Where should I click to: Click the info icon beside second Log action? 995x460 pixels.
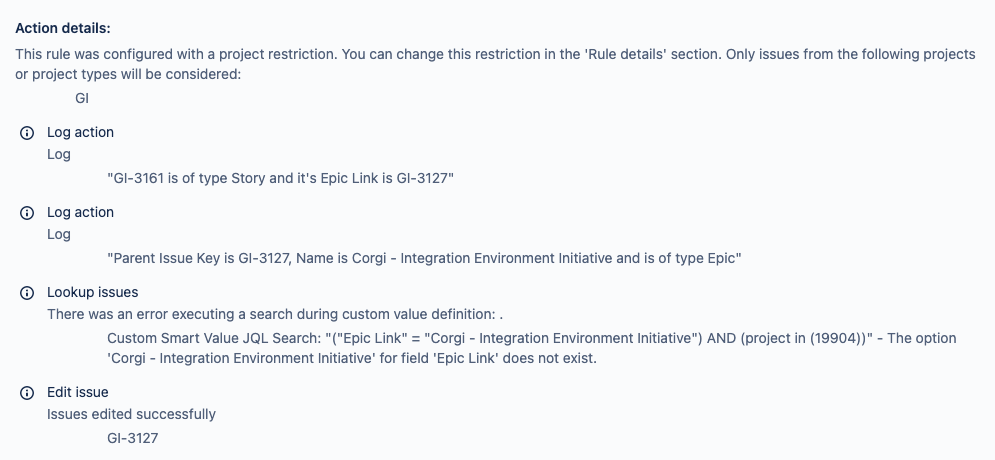[x=27, y=213]
